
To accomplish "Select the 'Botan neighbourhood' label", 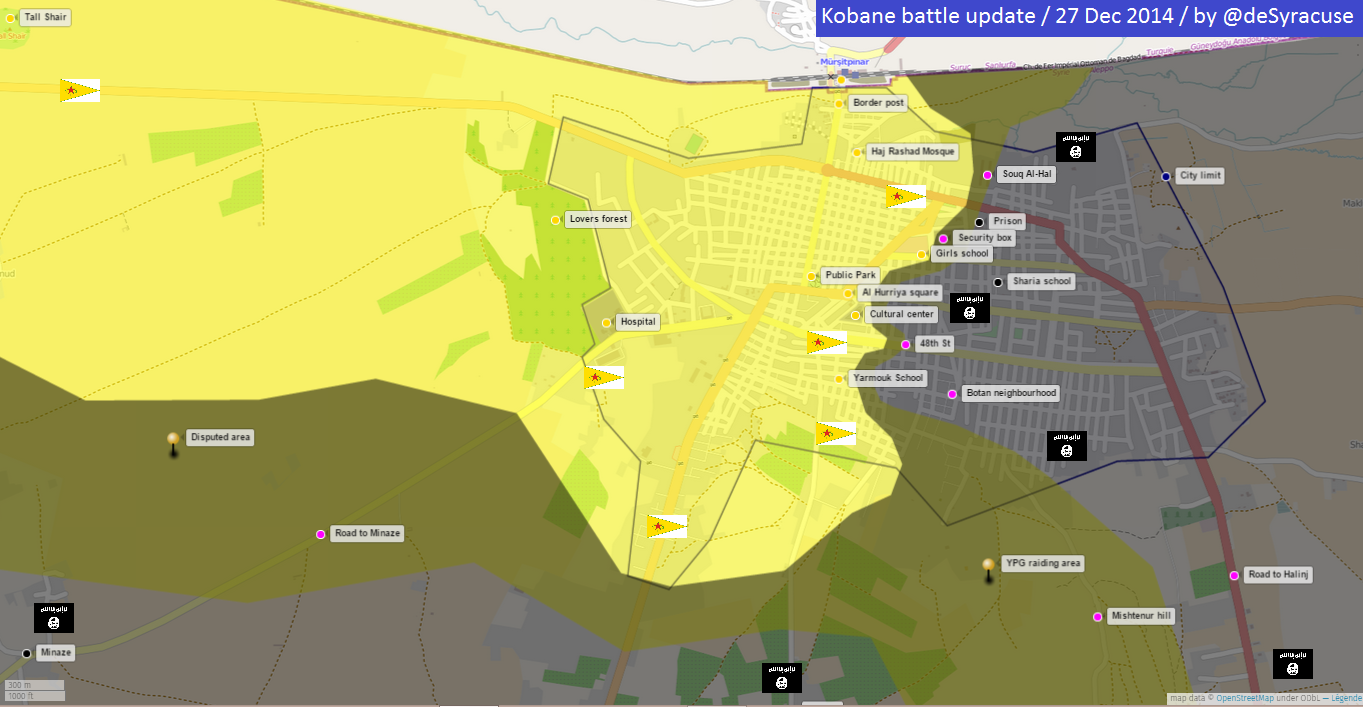I will [x=1011, y=393].
